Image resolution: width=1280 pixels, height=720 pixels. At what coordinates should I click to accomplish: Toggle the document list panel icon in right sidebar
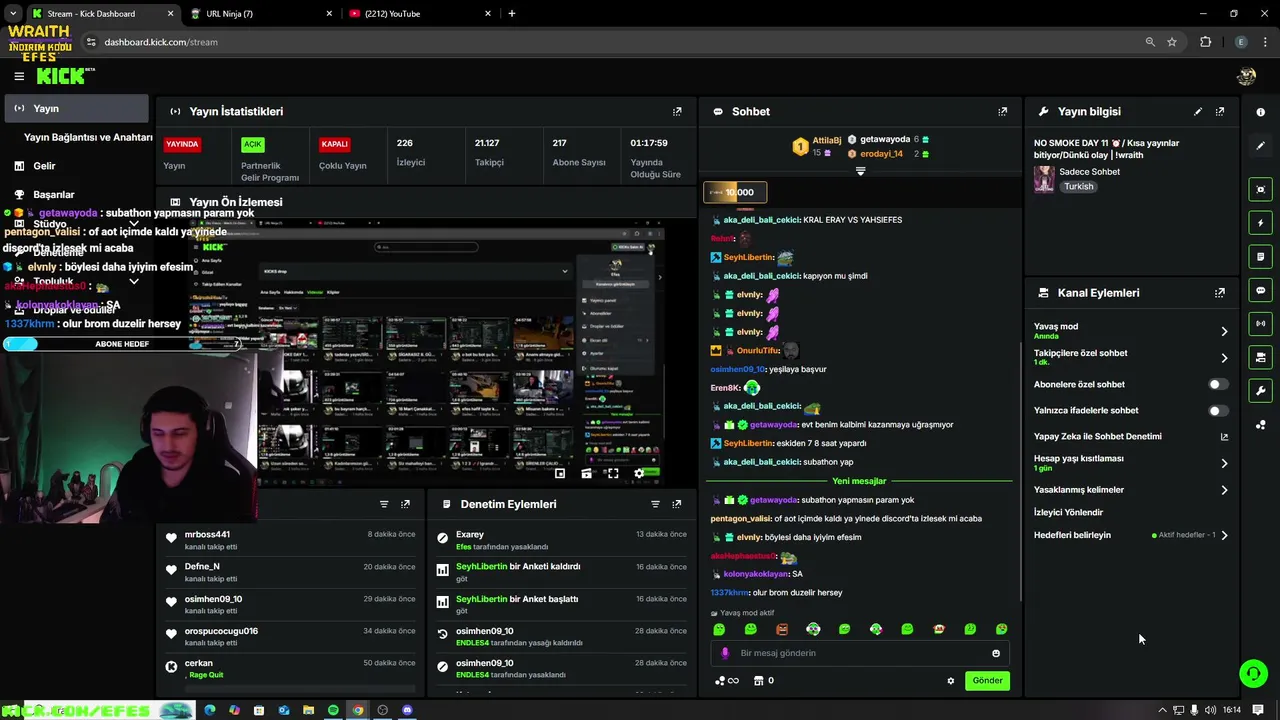point(1261,257)
